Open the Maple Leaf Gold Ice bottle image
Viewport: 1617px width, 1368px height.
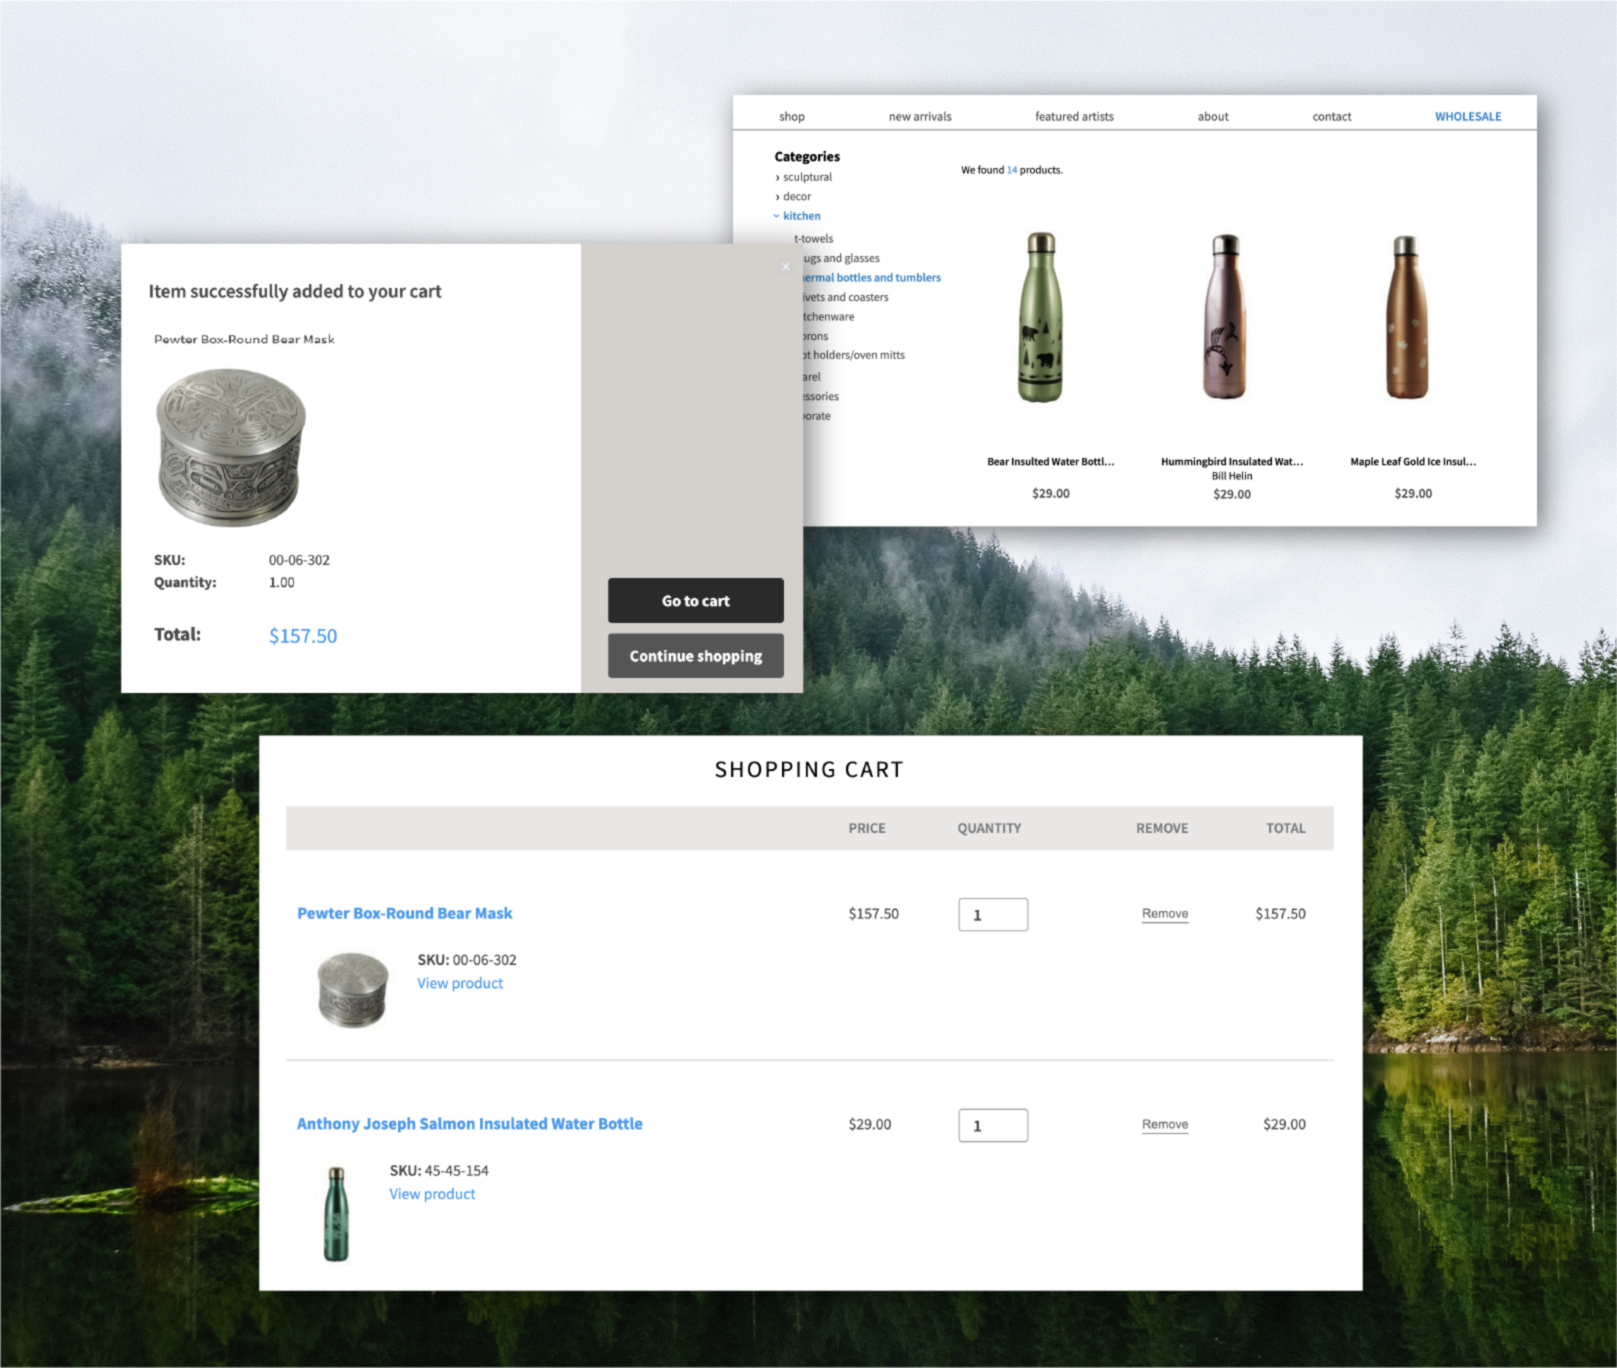pyautogui.click(x=1406, y=318)
